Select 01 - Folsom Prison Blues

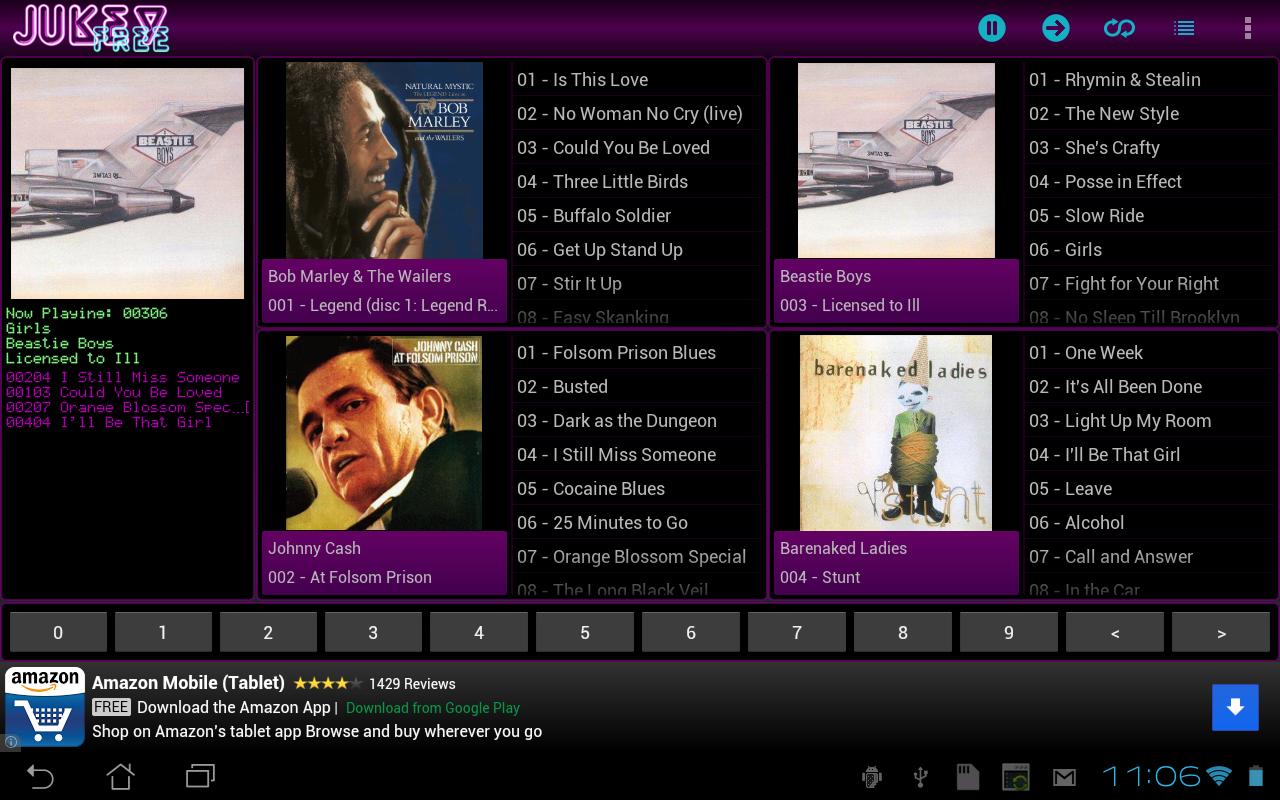click(637, 353)
